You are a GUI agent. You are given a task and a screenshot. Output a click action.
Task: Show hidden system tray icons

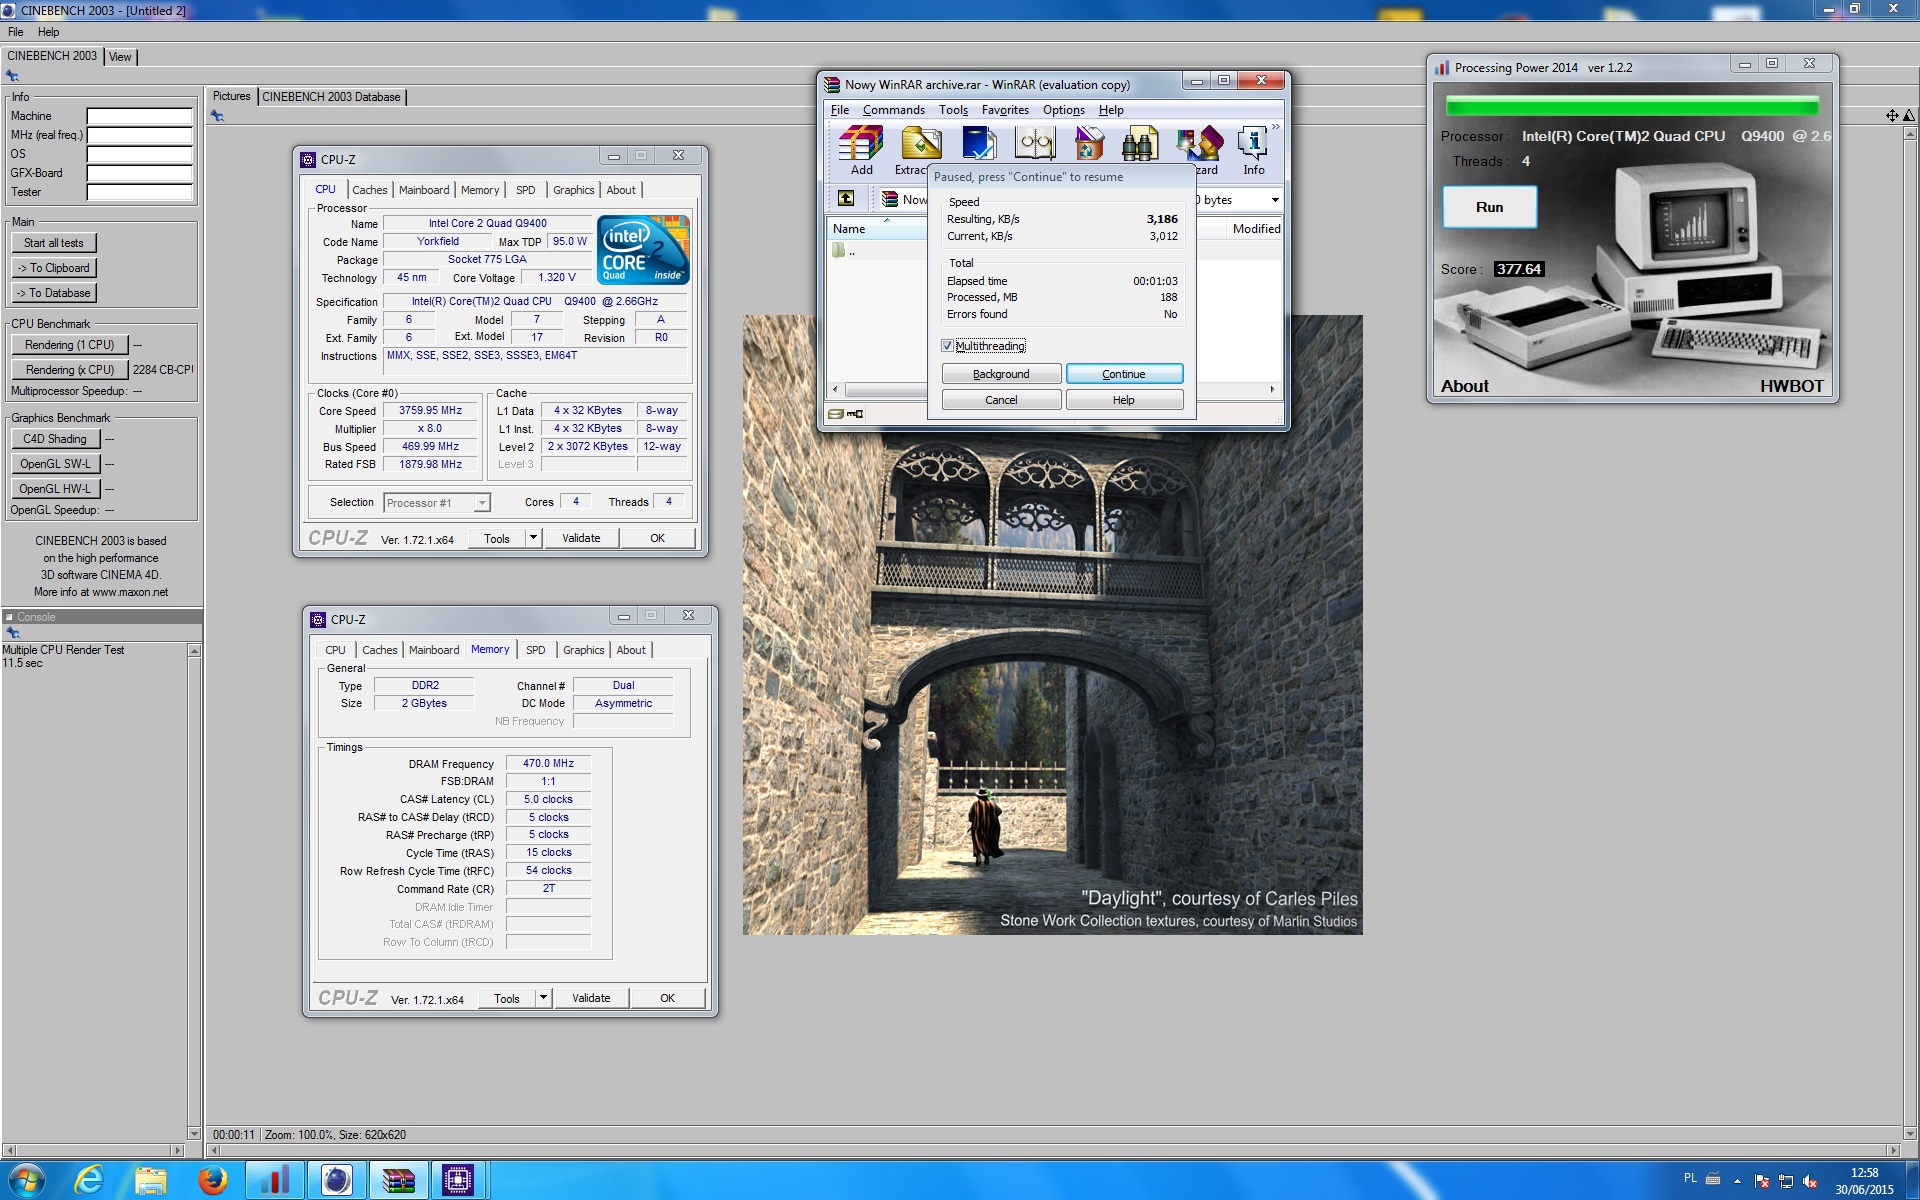(1737, 1181)
